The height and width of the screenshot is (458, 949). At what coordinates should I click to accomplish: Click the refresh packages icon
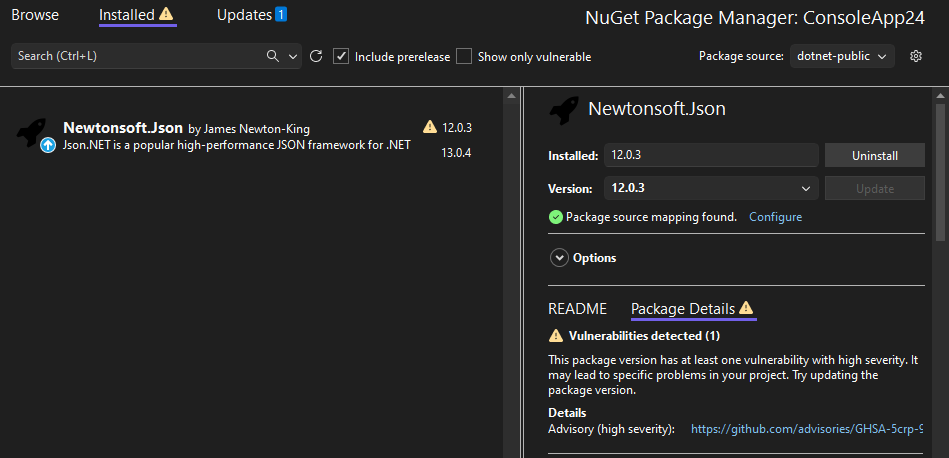click(316, 57)
